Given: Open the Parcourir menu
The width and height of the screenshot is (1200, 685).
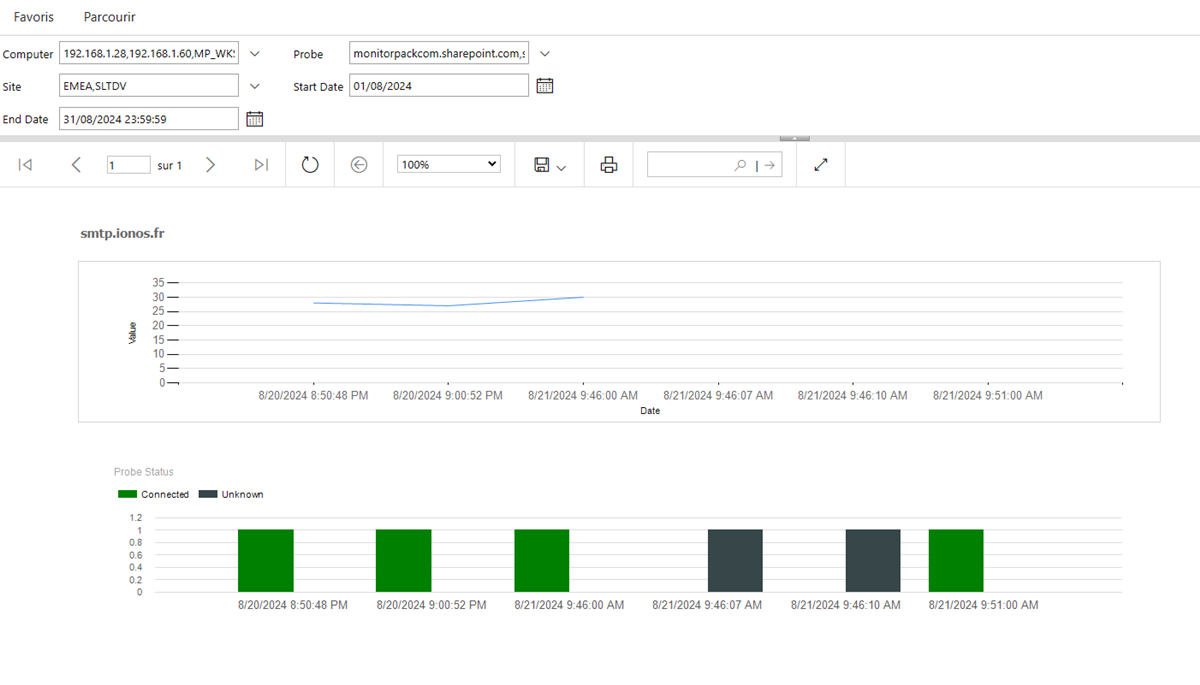Looking at the screenshot, I should click(x=110, y=17).
